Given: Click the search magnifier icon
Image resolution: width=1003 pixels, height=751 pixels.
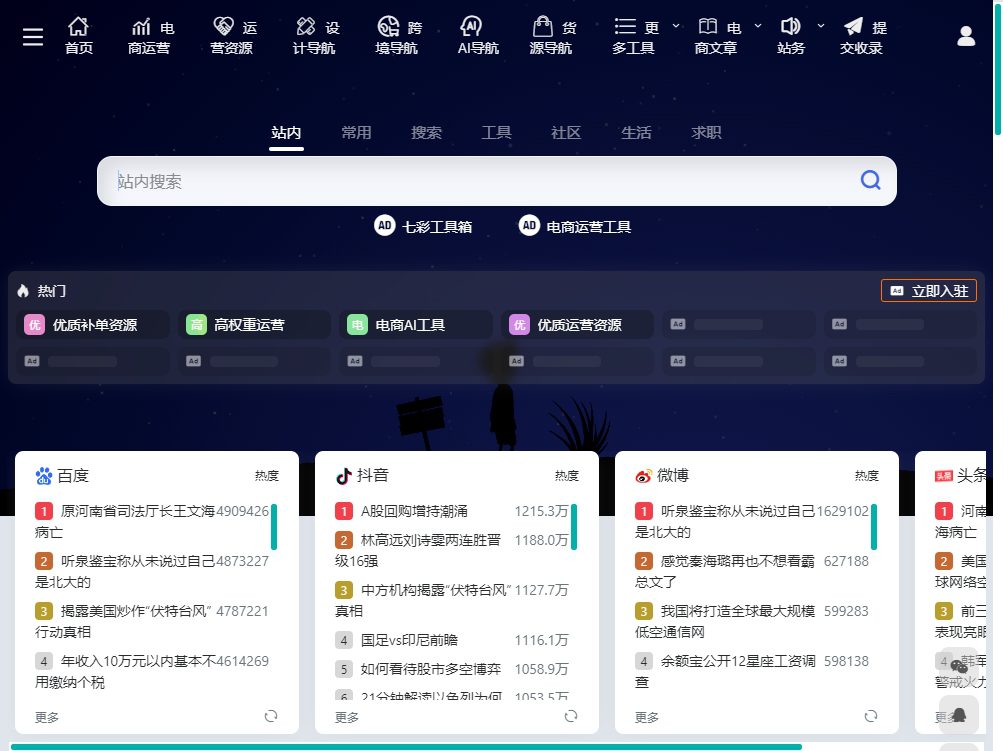Looking at the screenshot, I should pyautogui.click(x=871, y=180).
